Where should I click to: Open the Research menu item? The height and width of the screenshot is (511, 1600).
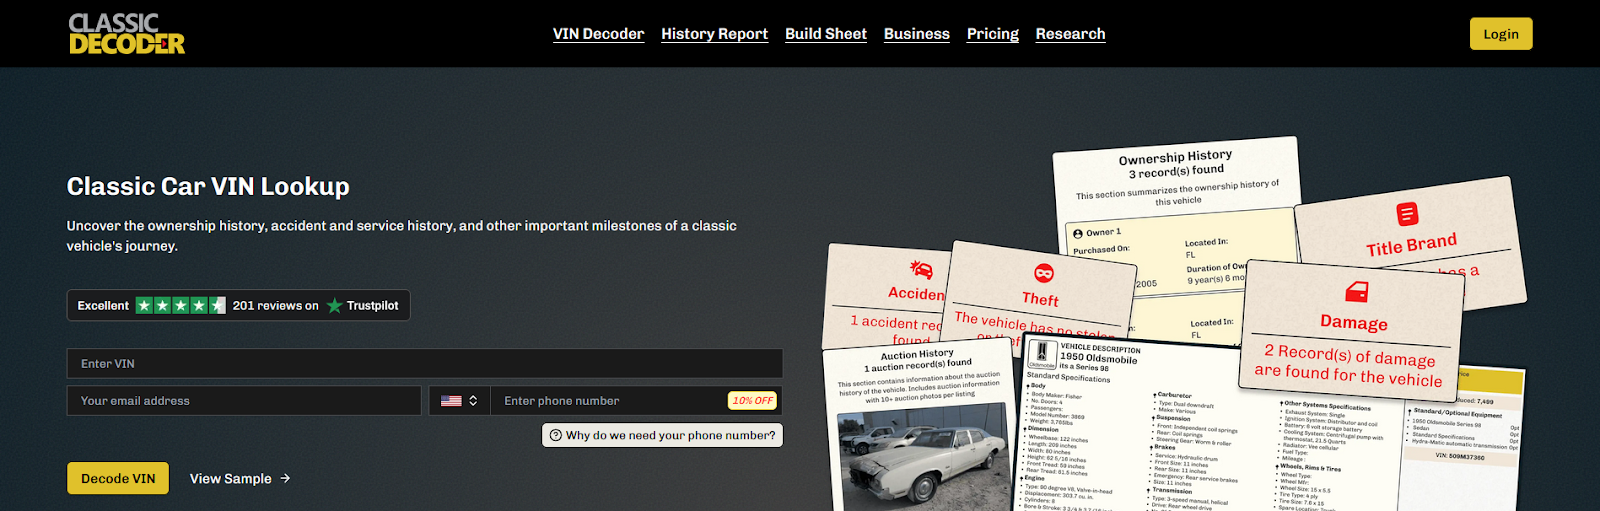pyautogui.click(x=1070, y=34)
